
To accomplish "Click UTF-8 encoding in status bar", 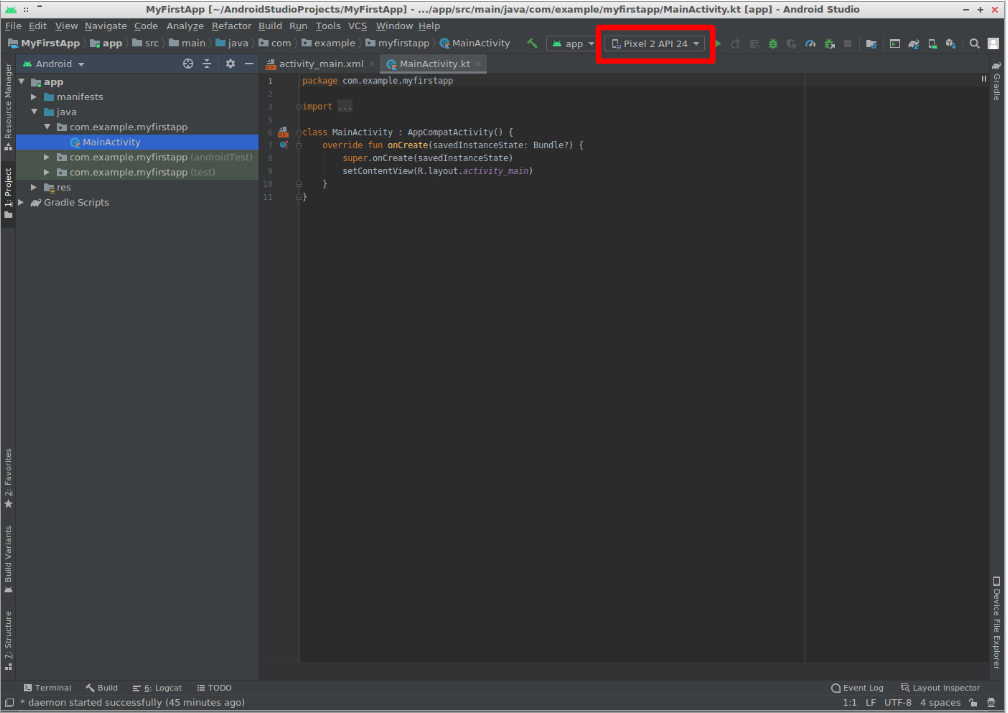I will [897, 703].
